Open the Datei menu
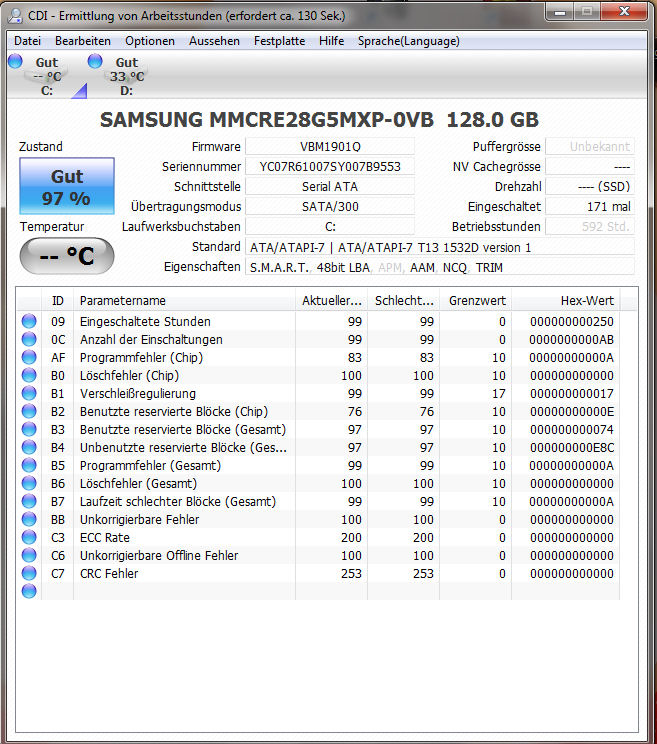This screenshot has width=657, height=744. tap(28, 41)
